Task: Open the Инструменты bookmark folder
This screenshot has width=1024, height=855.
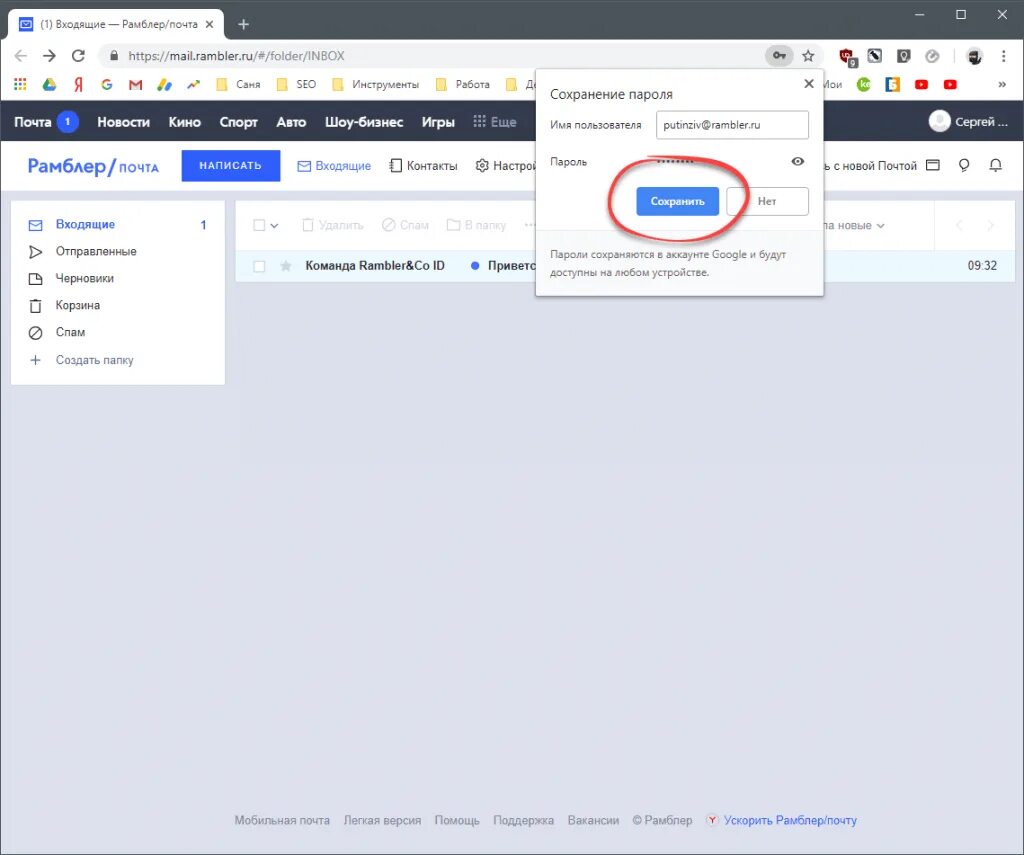Action: pyautogui.click(x=376, y=84)
